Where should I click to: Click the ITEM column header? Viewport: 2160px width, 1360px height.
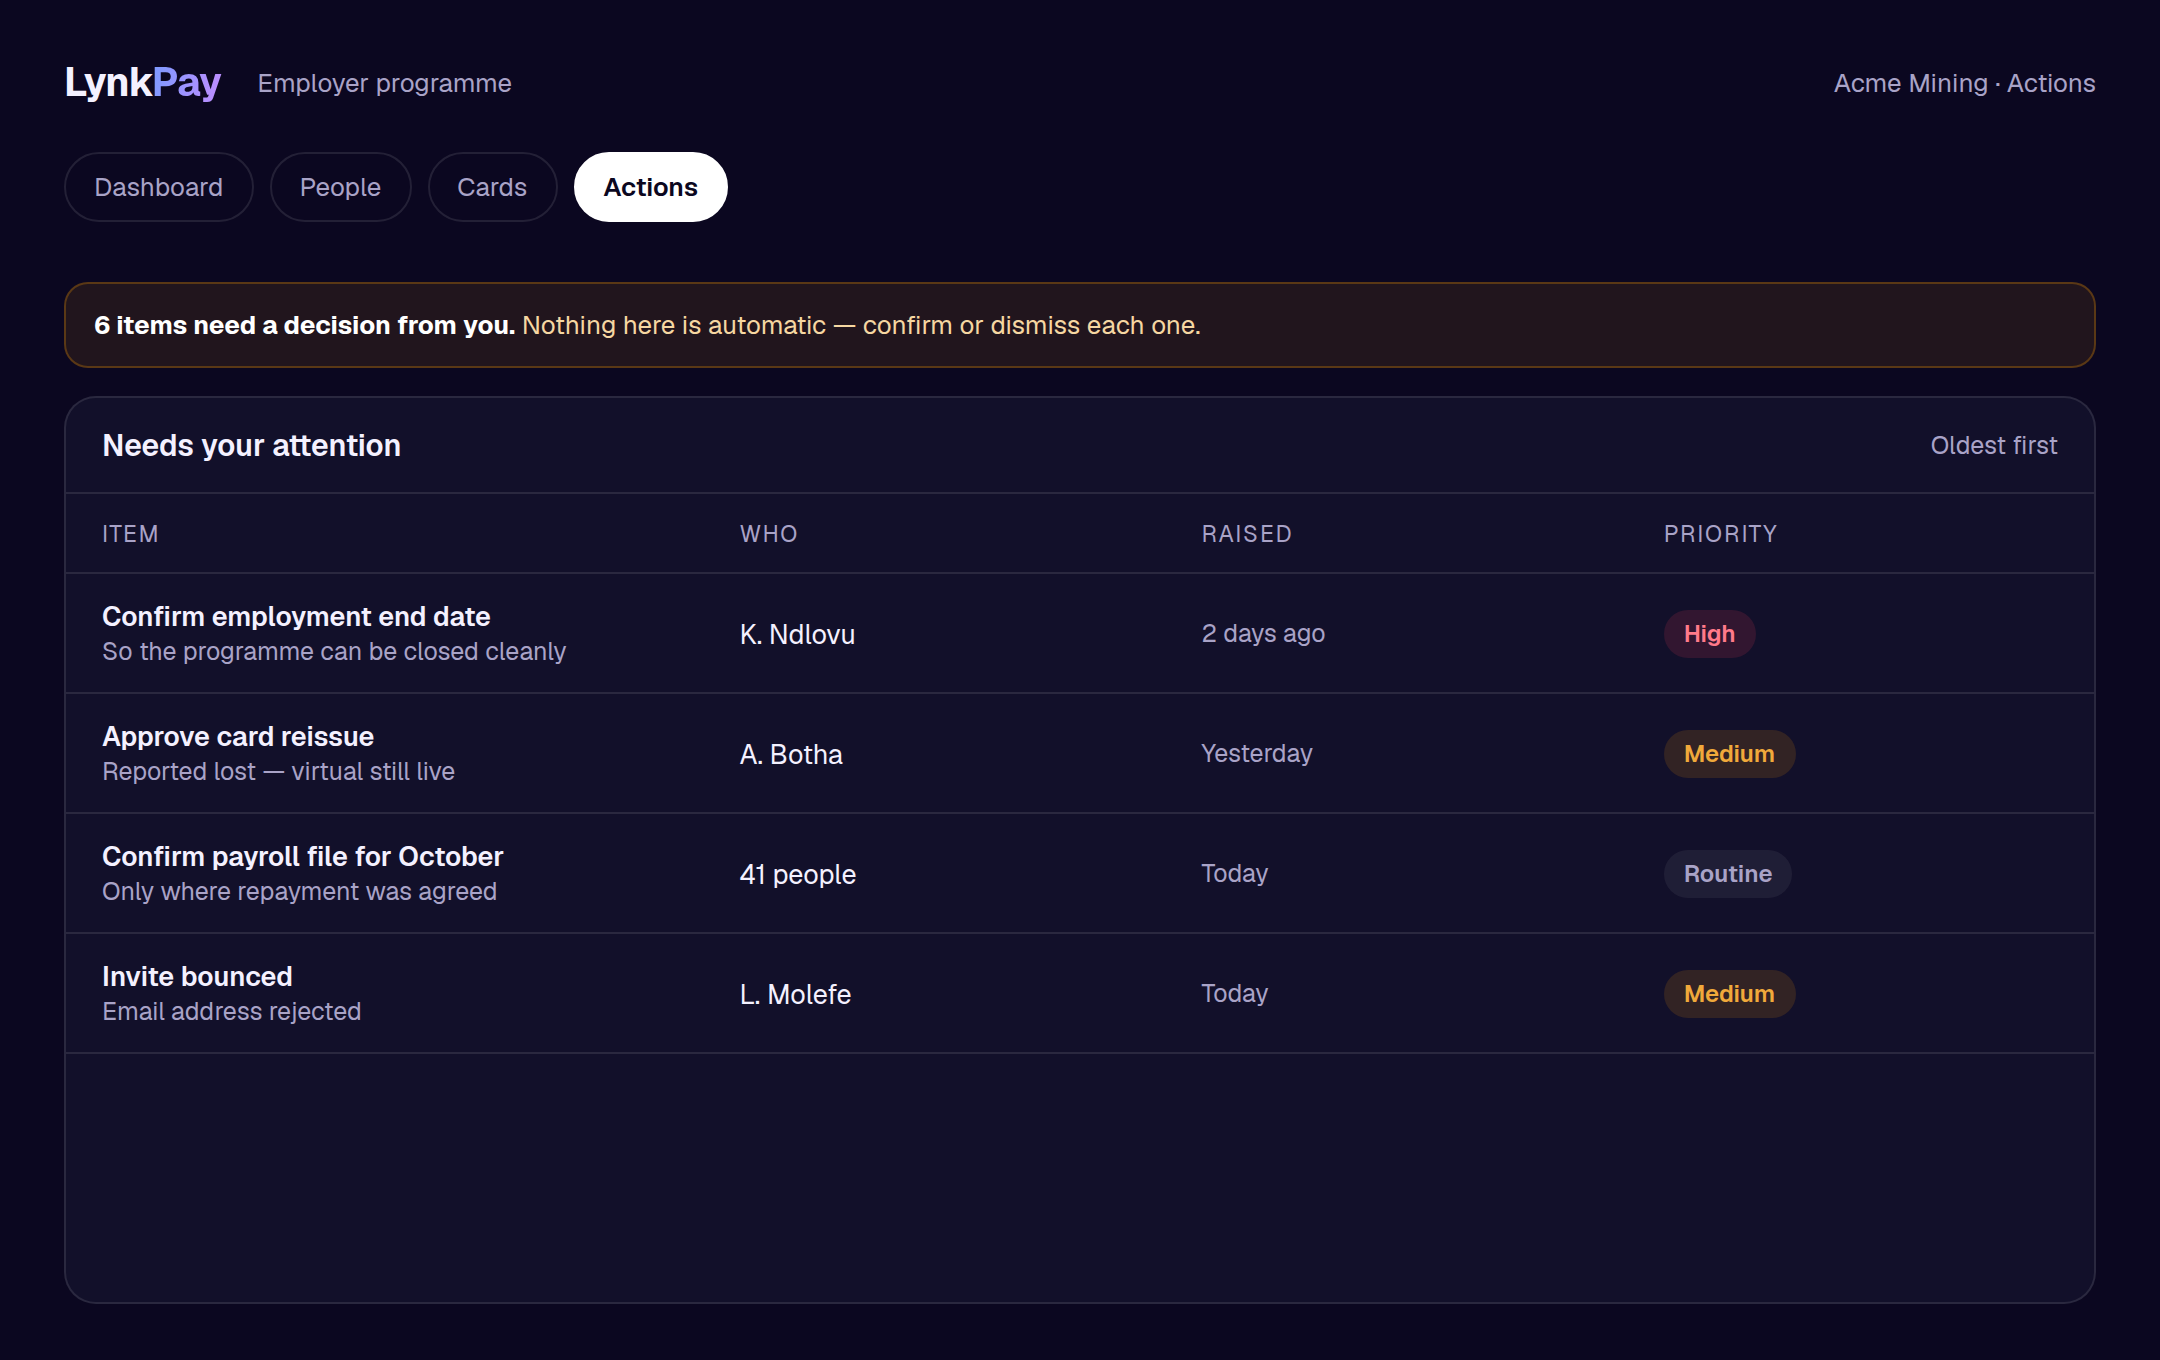[130, 534]
